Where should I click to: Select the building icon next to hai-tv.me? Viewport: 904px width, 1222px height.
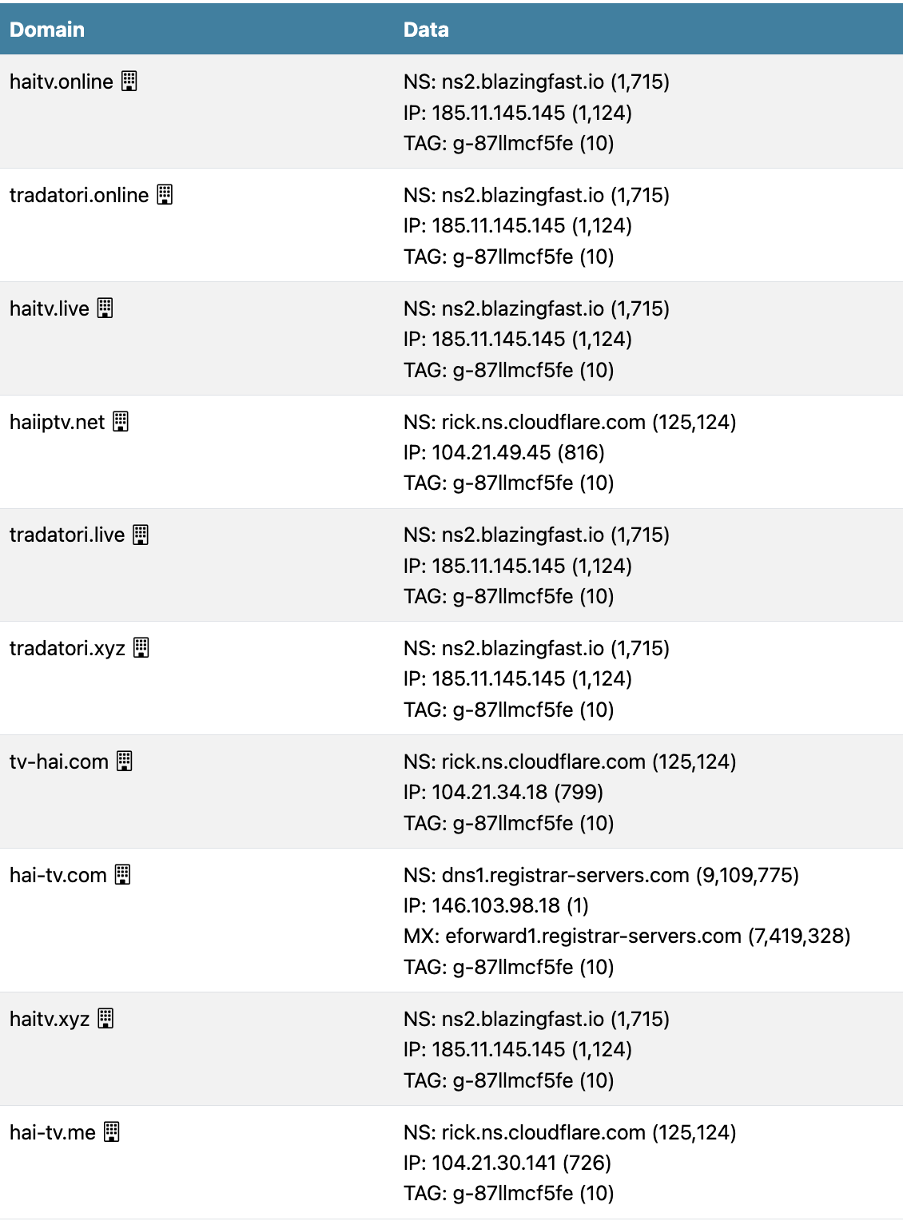(x=112, y=1132)
